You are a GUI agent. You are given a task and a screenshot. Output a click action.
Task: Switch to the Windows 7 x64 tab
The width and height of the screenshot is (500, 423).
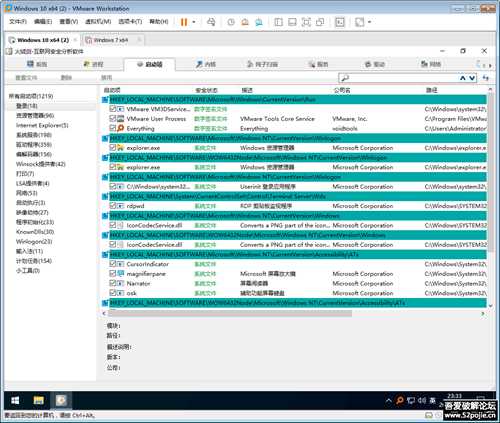(111, 40)
